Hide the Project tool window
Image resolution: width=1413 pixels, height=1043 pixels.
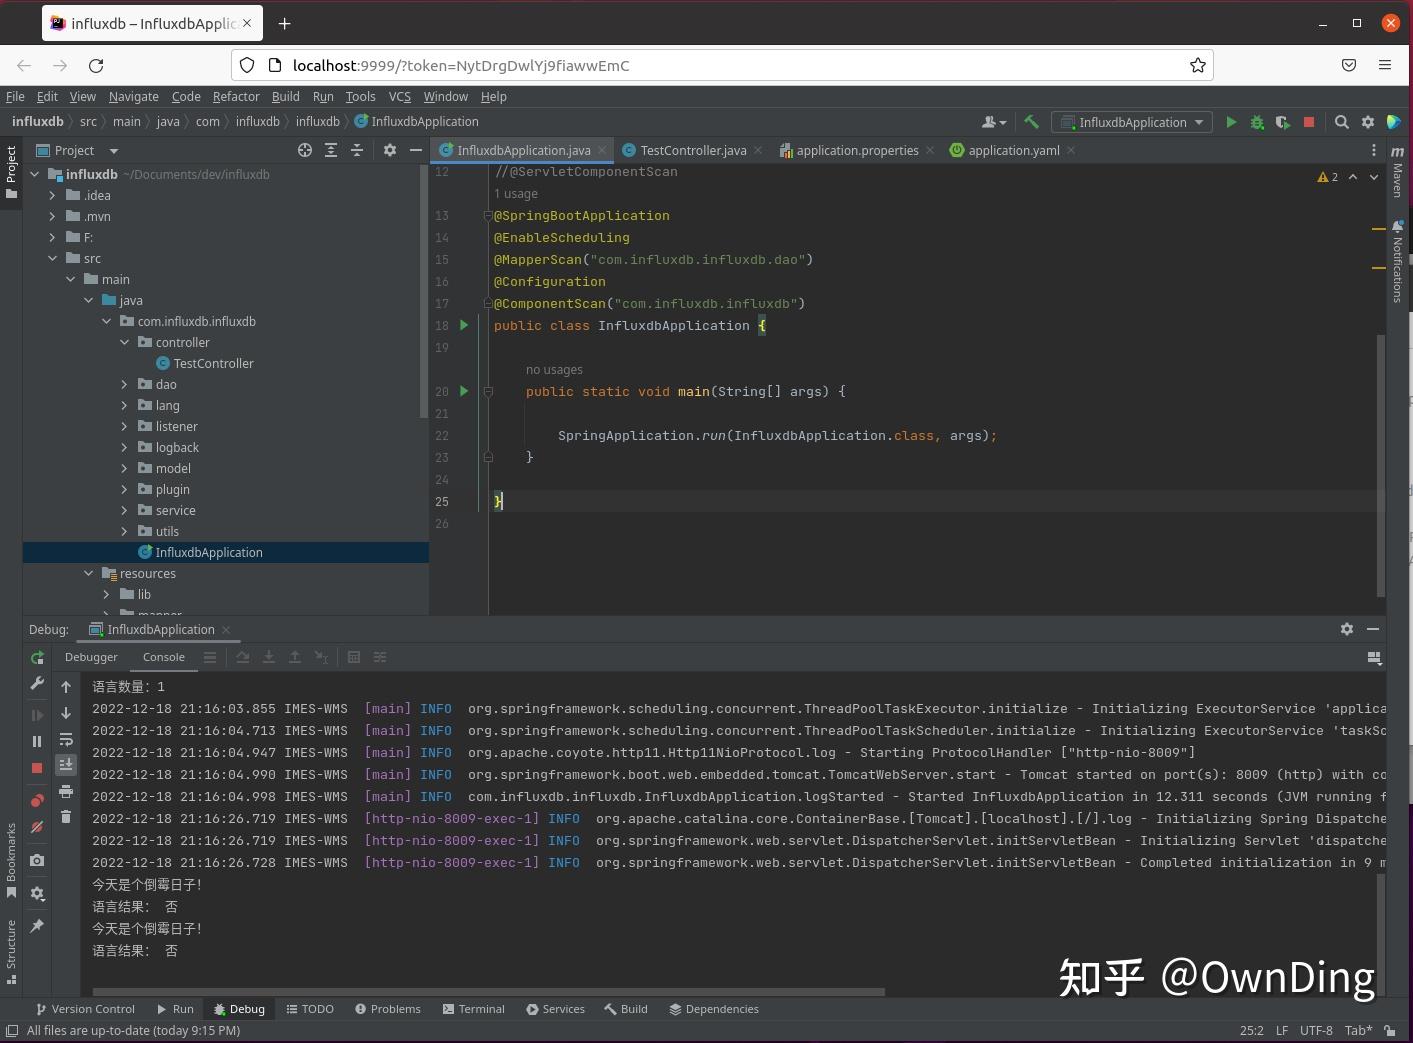point(416,150)
